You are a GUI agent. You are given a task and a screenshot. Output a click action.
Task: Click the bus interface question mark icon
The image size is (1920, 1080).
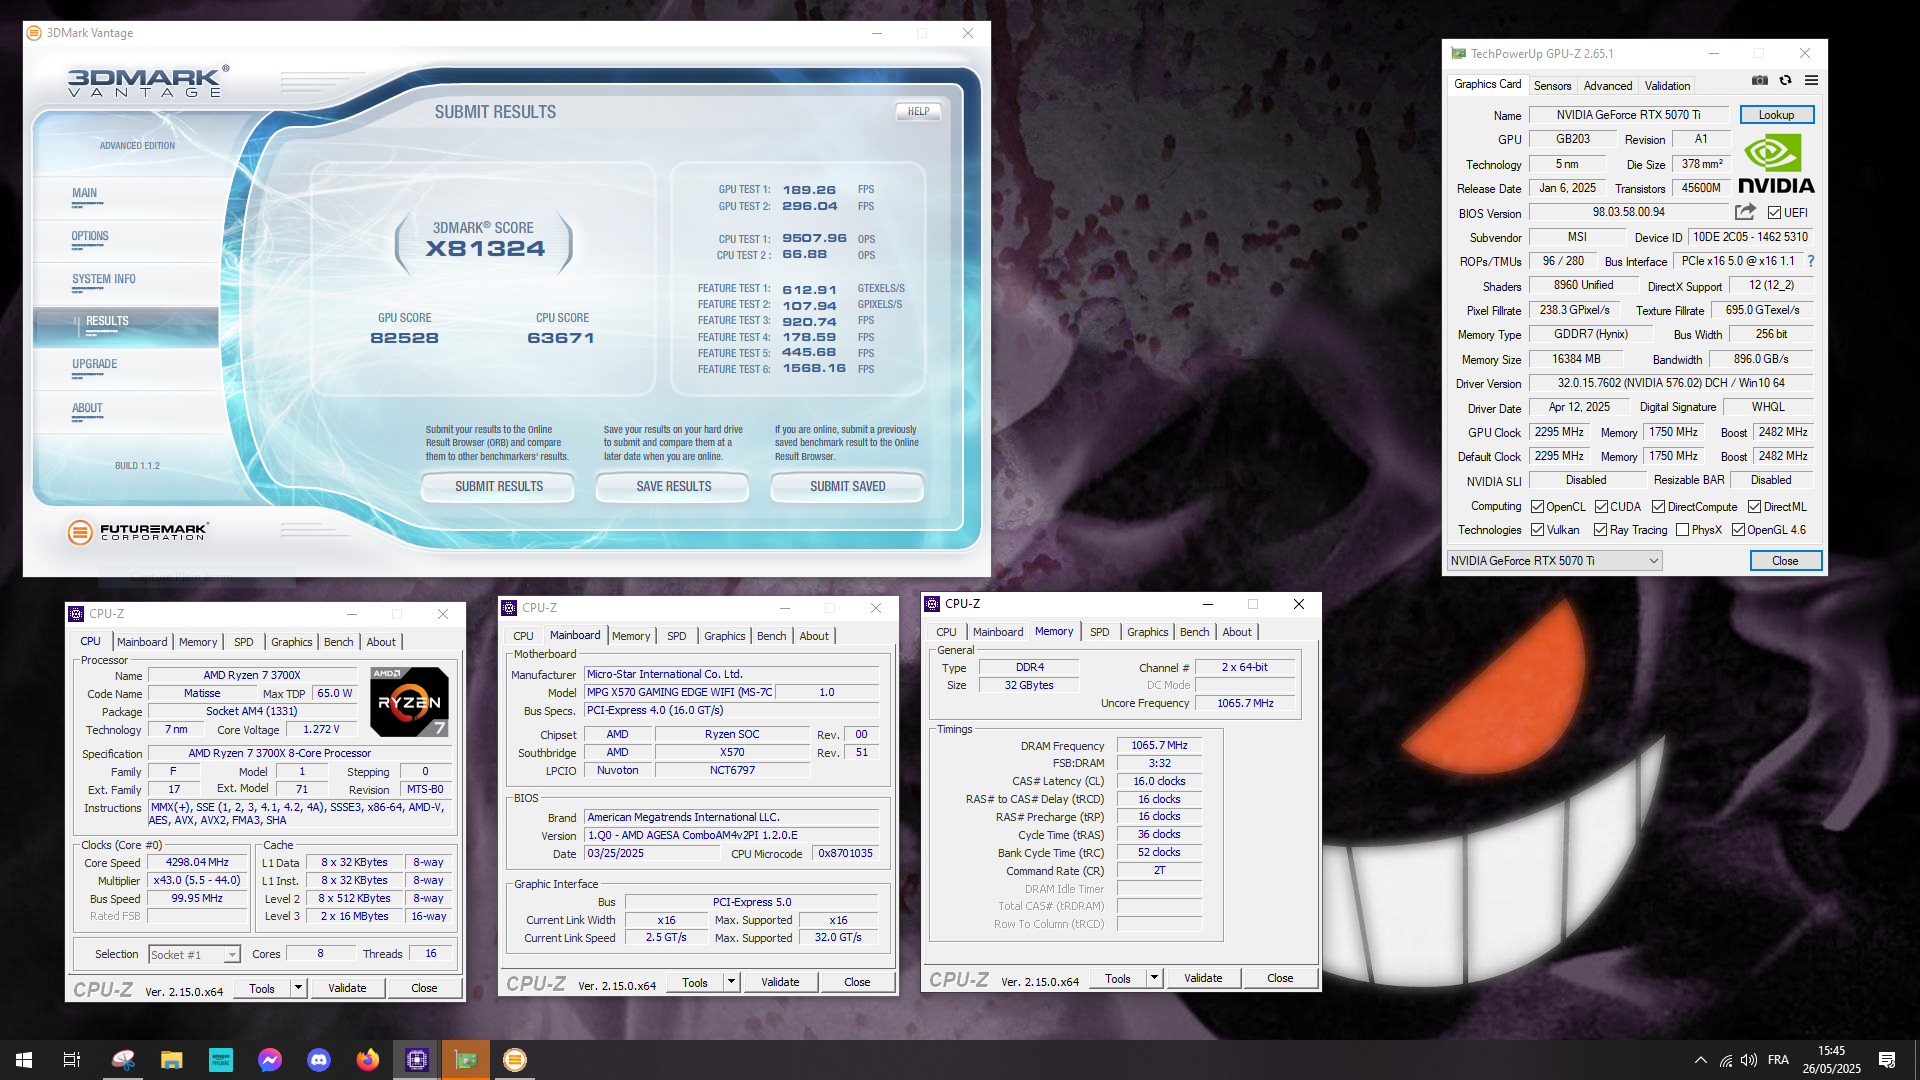click(x=1811, y=261)
